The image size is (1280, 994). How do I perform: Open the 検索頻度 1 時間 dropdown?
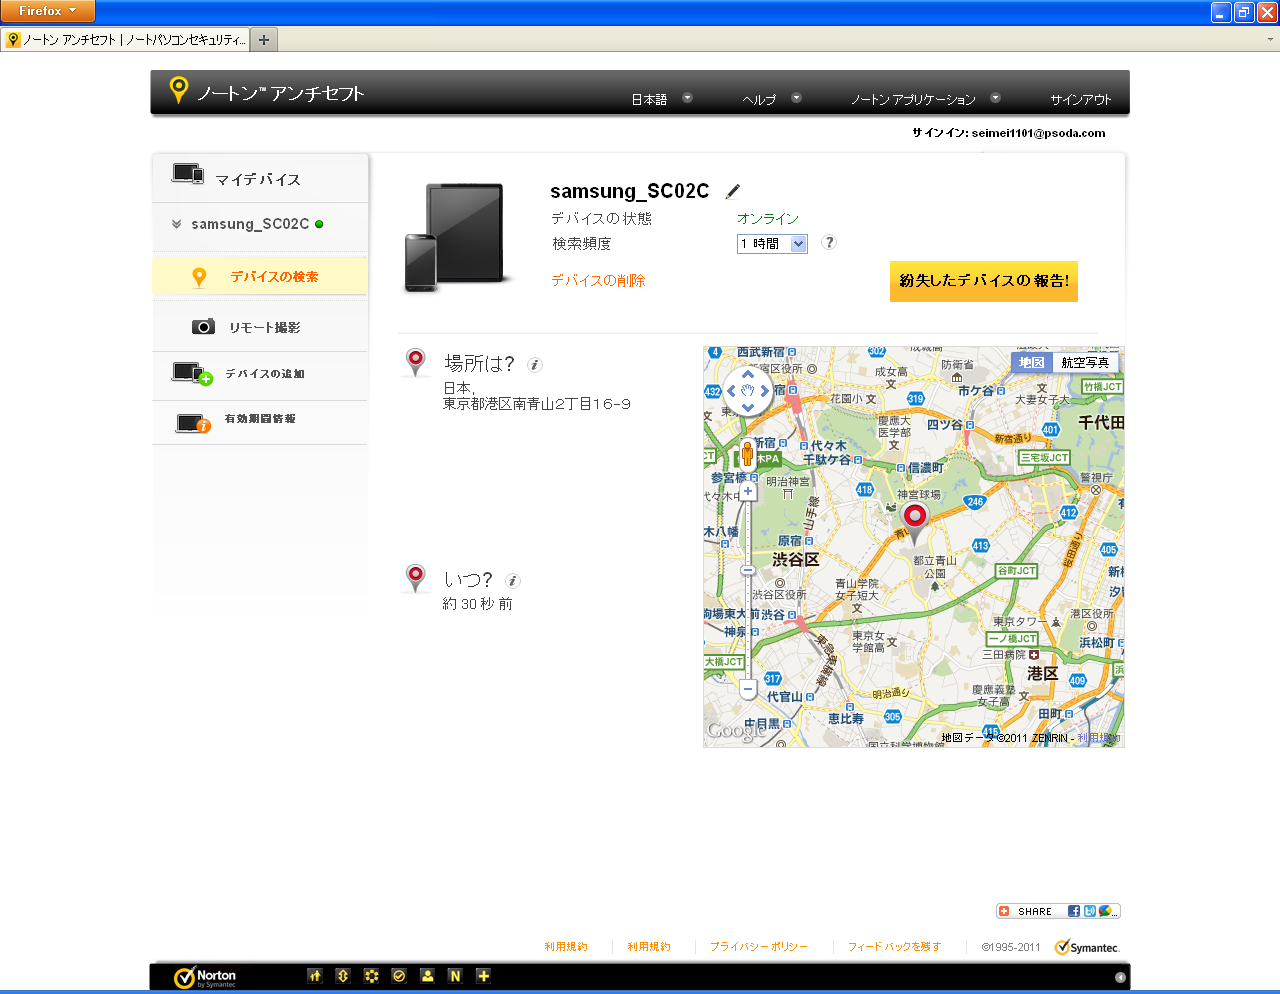[x=772, y=244]
